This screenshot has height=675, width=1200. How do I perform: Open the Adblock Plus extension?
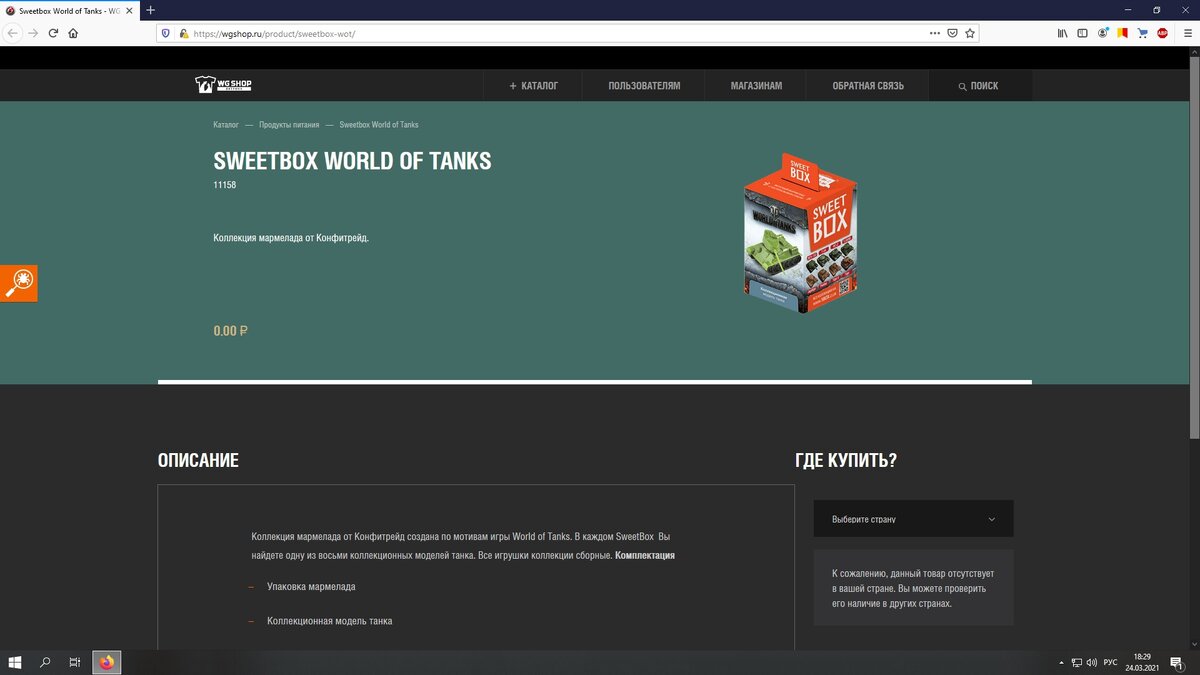[x=1162, y=33]
